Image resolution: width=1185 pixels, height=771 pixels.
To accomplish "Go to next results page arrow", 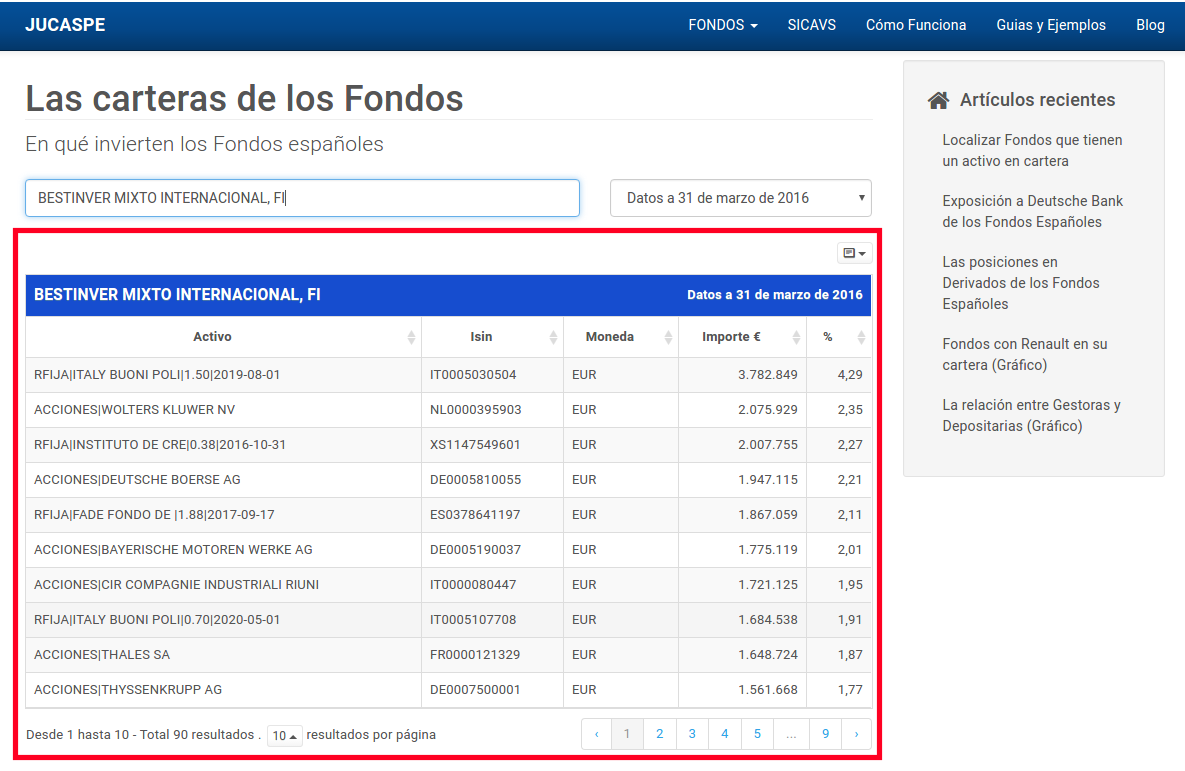I will click(856, 734).
